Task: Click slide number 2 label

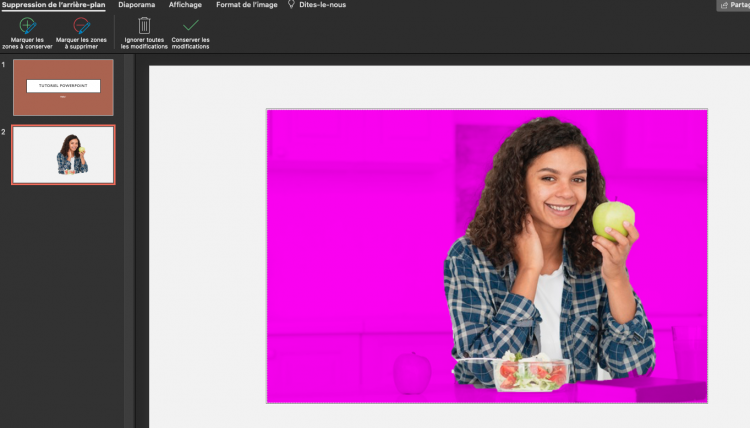Action: (x=3, y=132)
